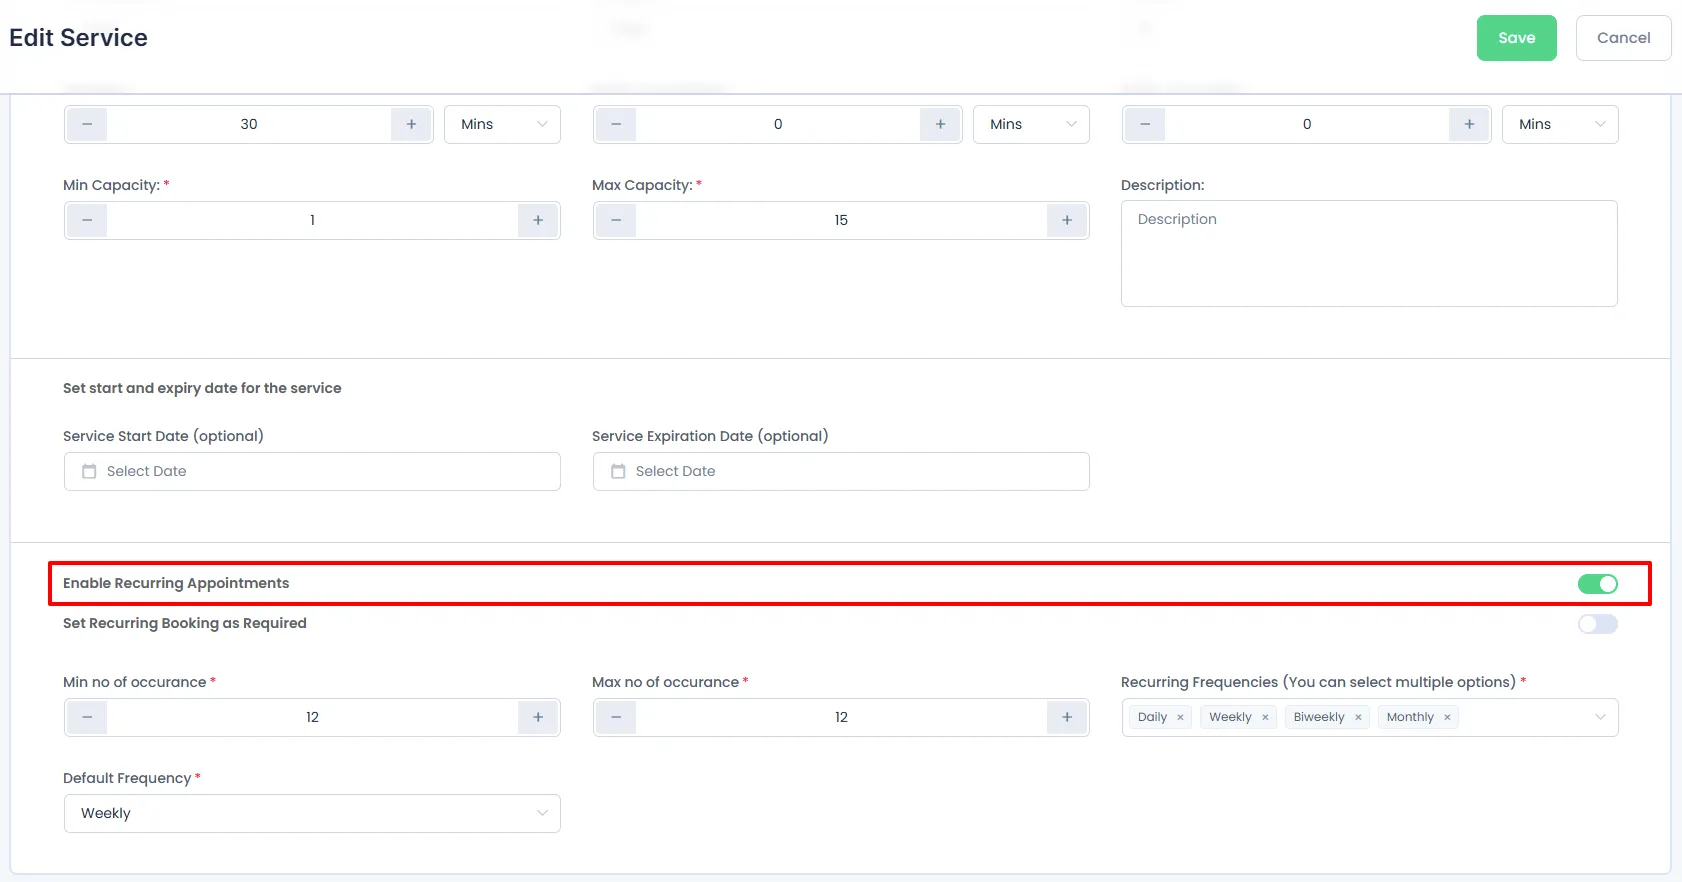Screen dimensions: 1682x882
Task: Focus the Max Capacity field showing 15
Action: point(841,220)
